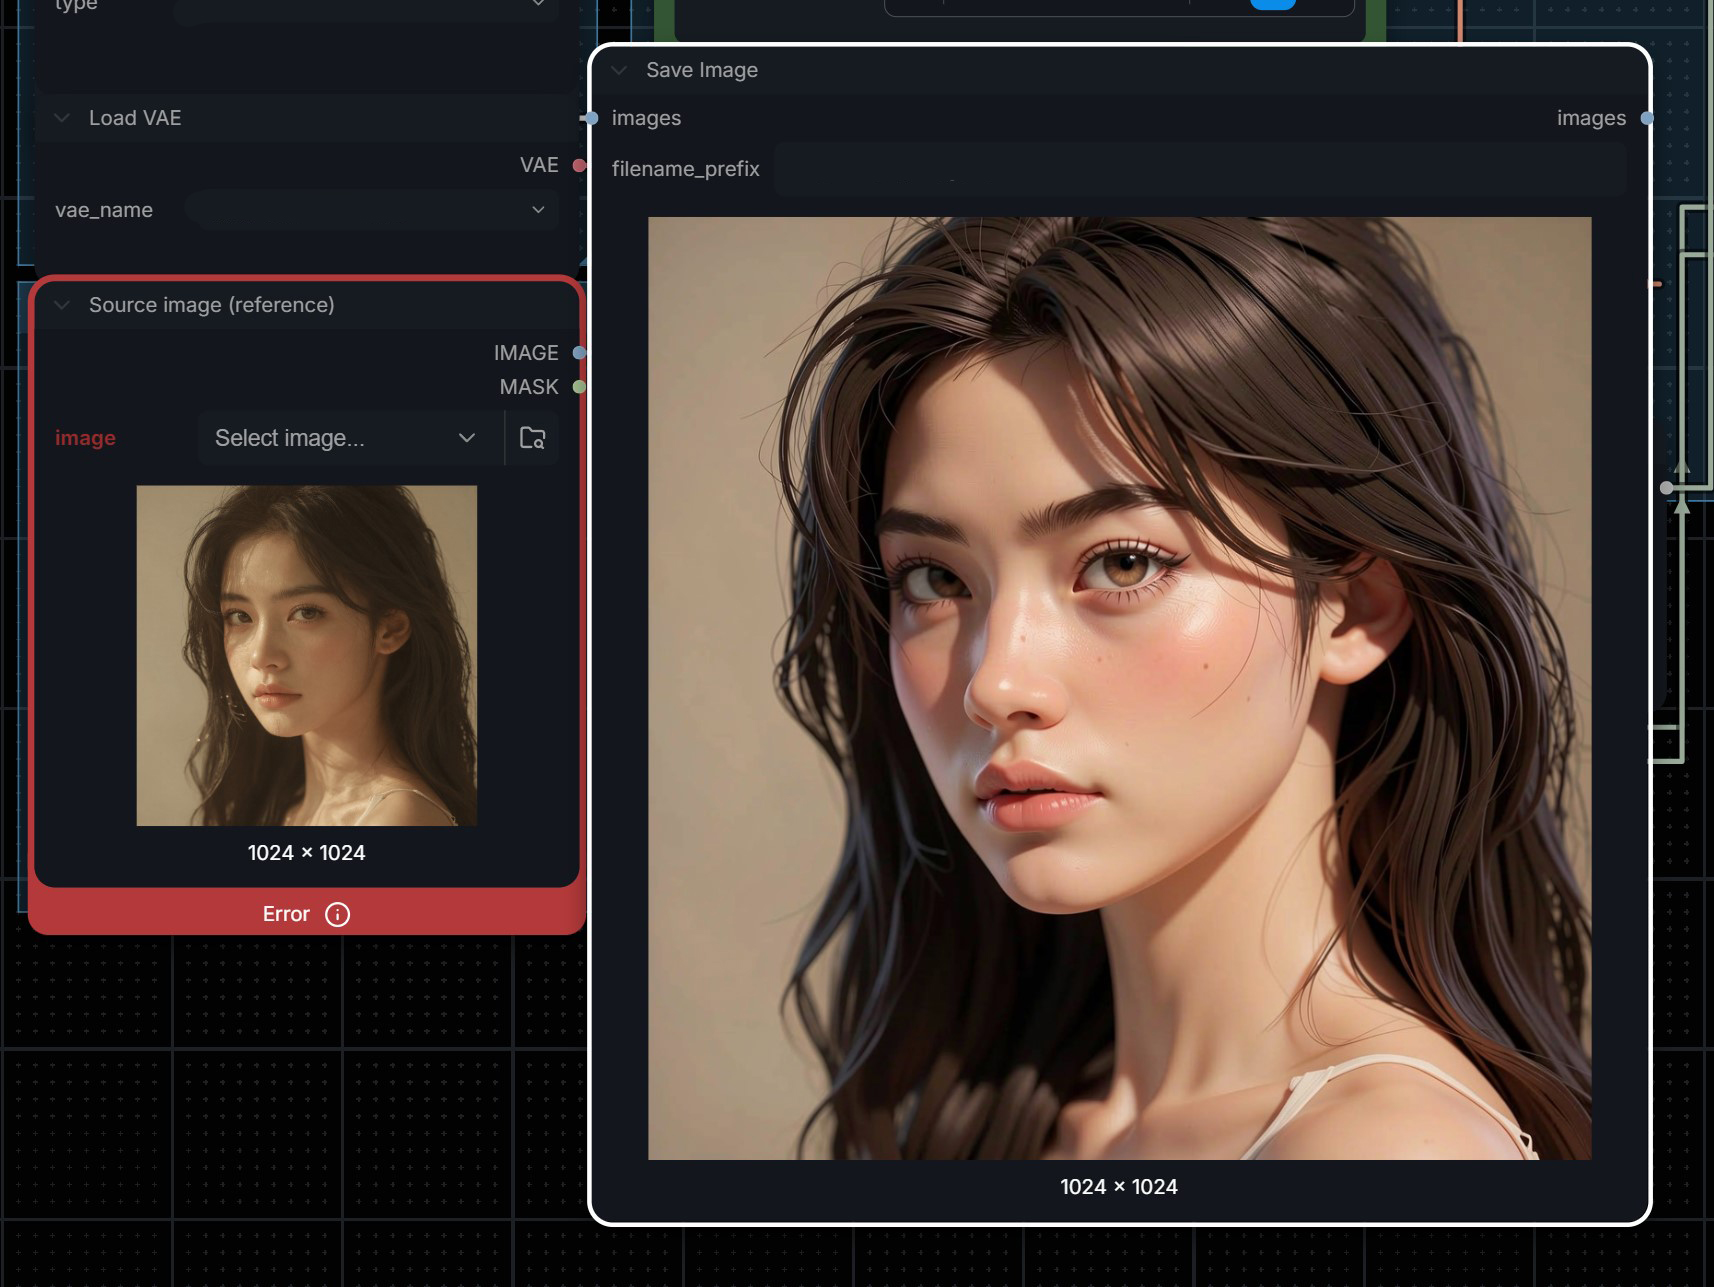Click the Error bar under Source image
The image size is (1714, 1287).
[x=307, y=913]
